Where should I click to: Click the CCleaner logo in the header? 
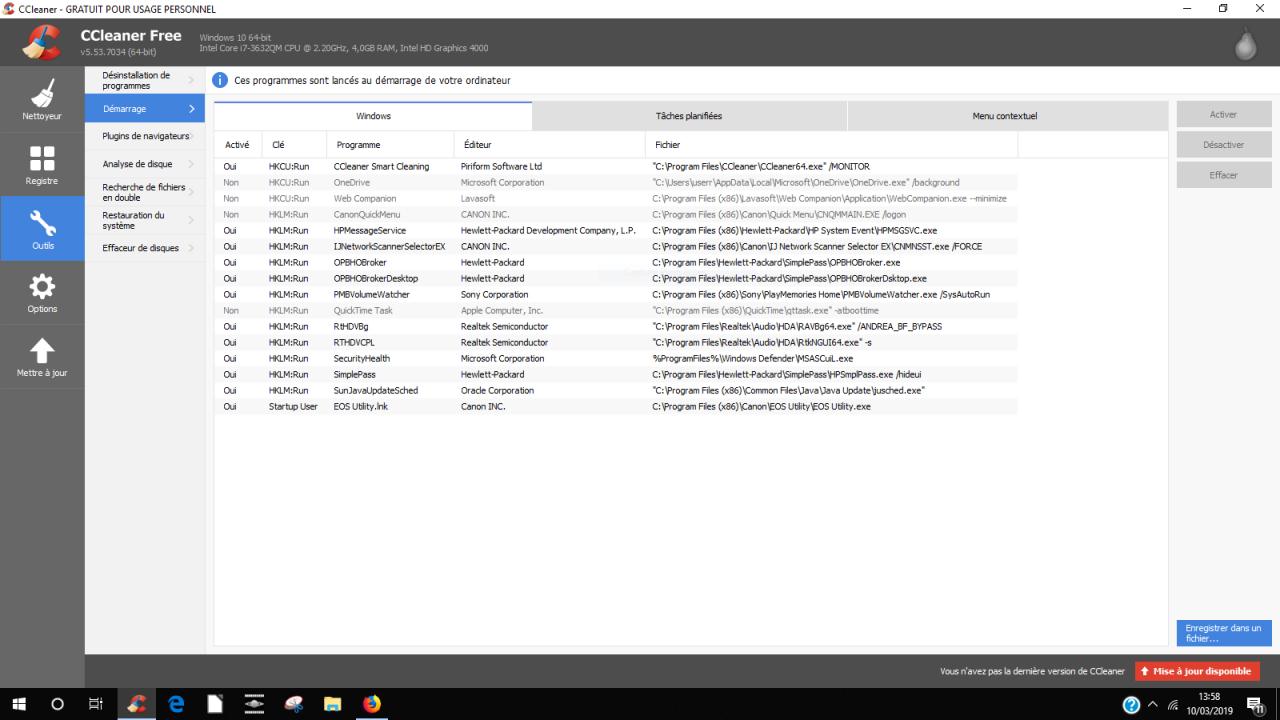tap(42, 42)
